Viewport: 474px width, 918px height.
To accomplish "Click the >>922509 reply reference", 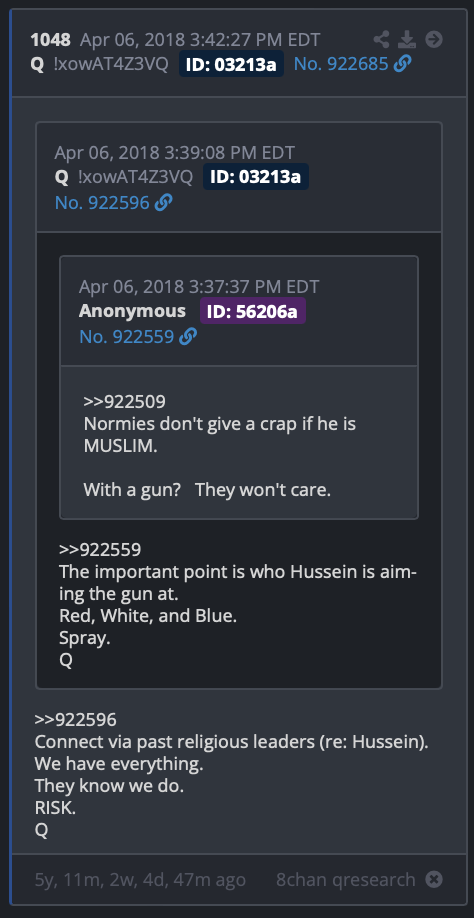I will [125, 401].
